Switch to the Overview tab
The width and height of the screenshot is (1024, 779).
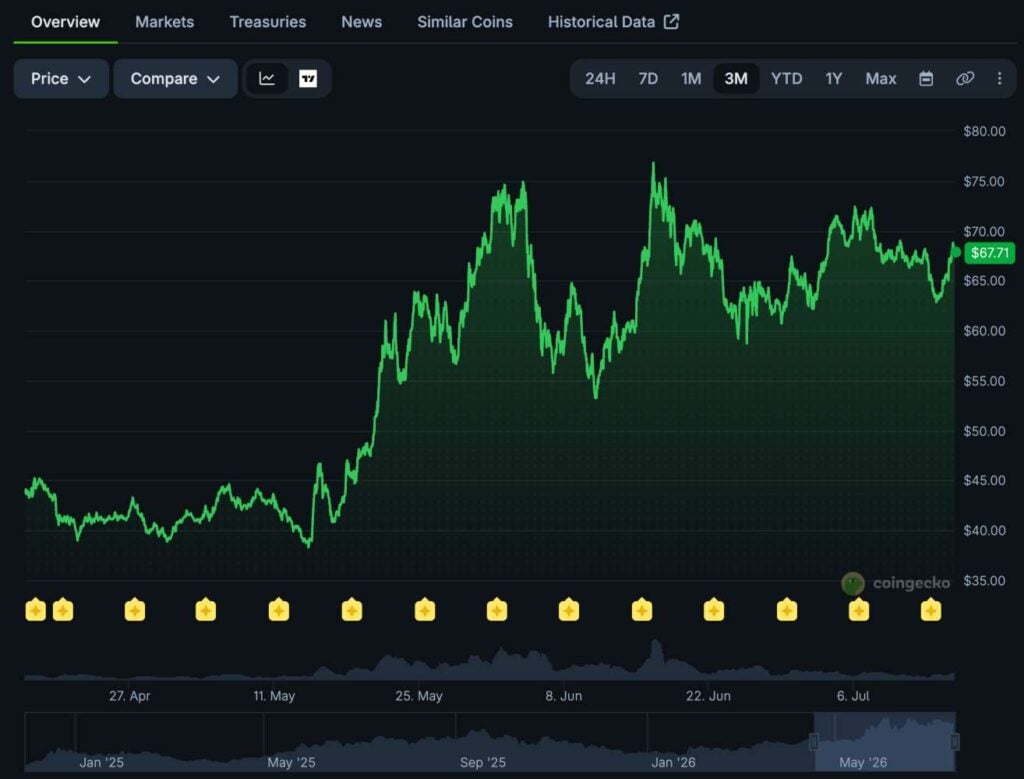pos(65,22)
